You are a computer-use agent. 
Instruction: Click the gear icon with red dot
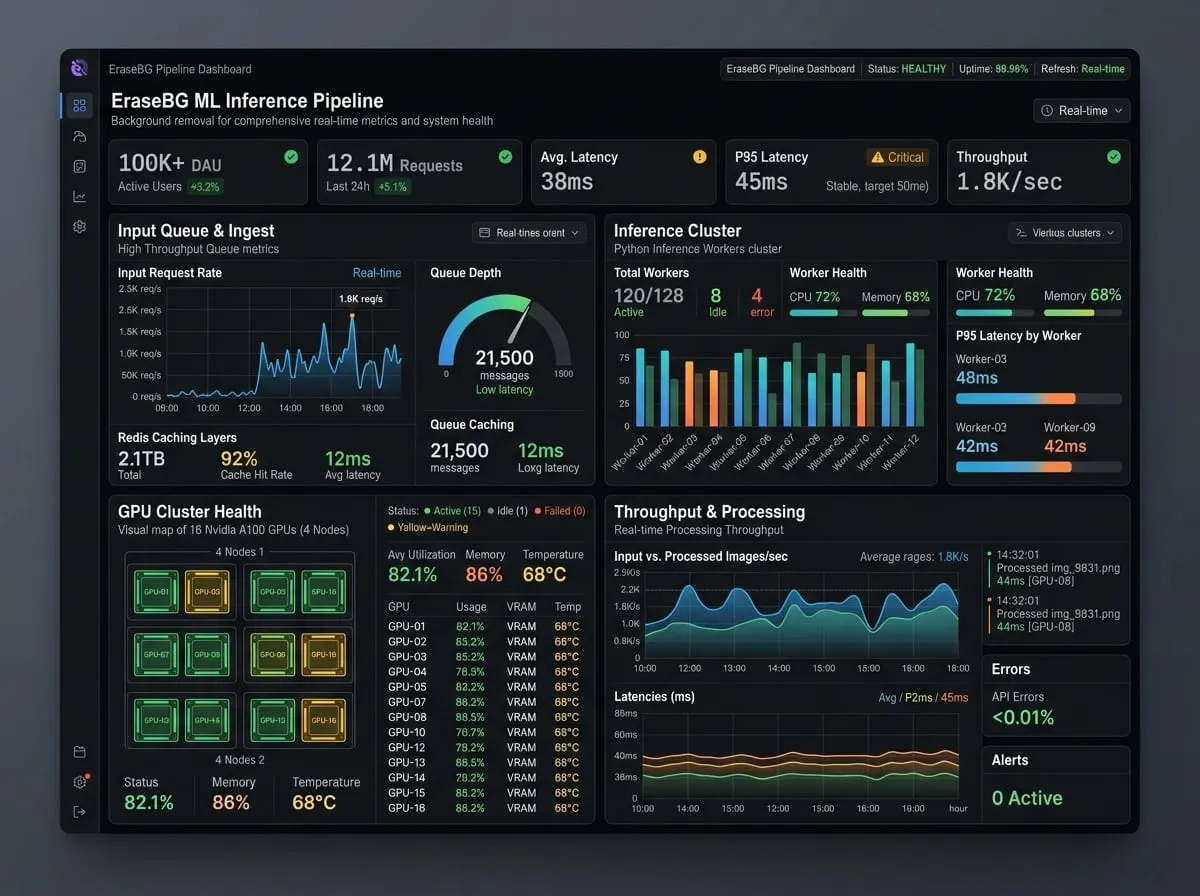click(x=80, y=782)
